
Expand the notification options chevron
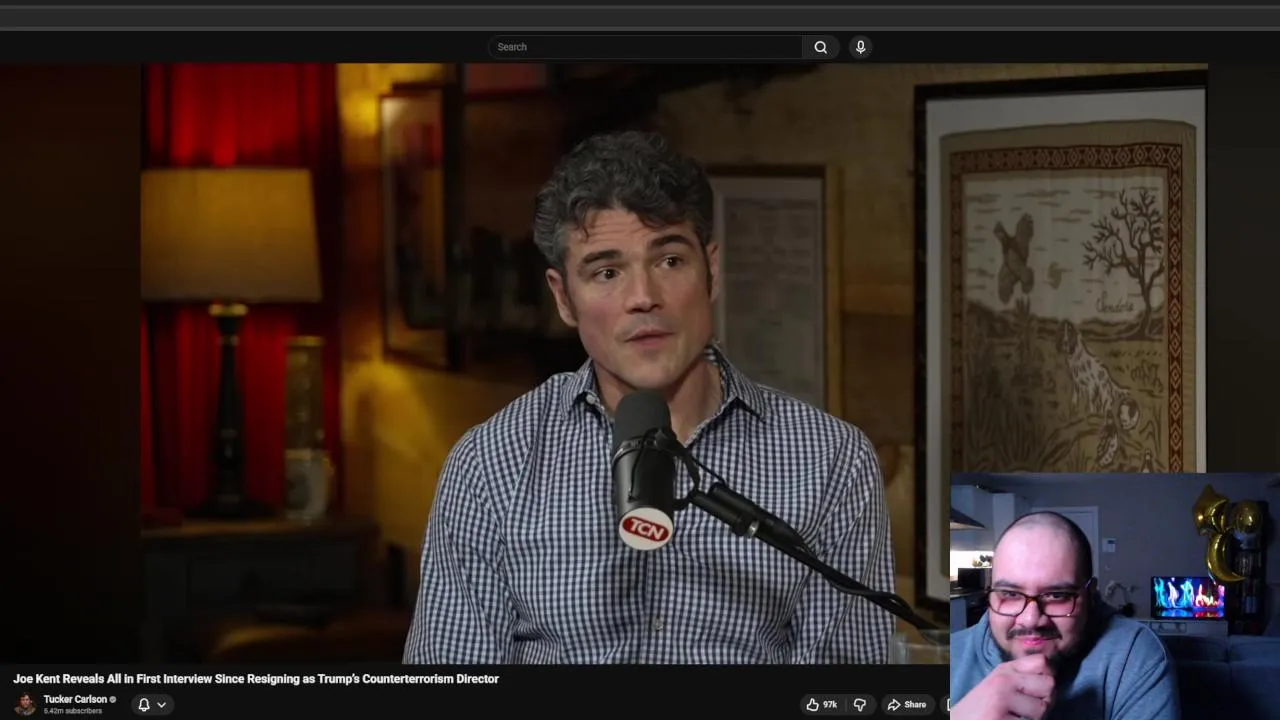pyautogui.click(x=161, y=705)
